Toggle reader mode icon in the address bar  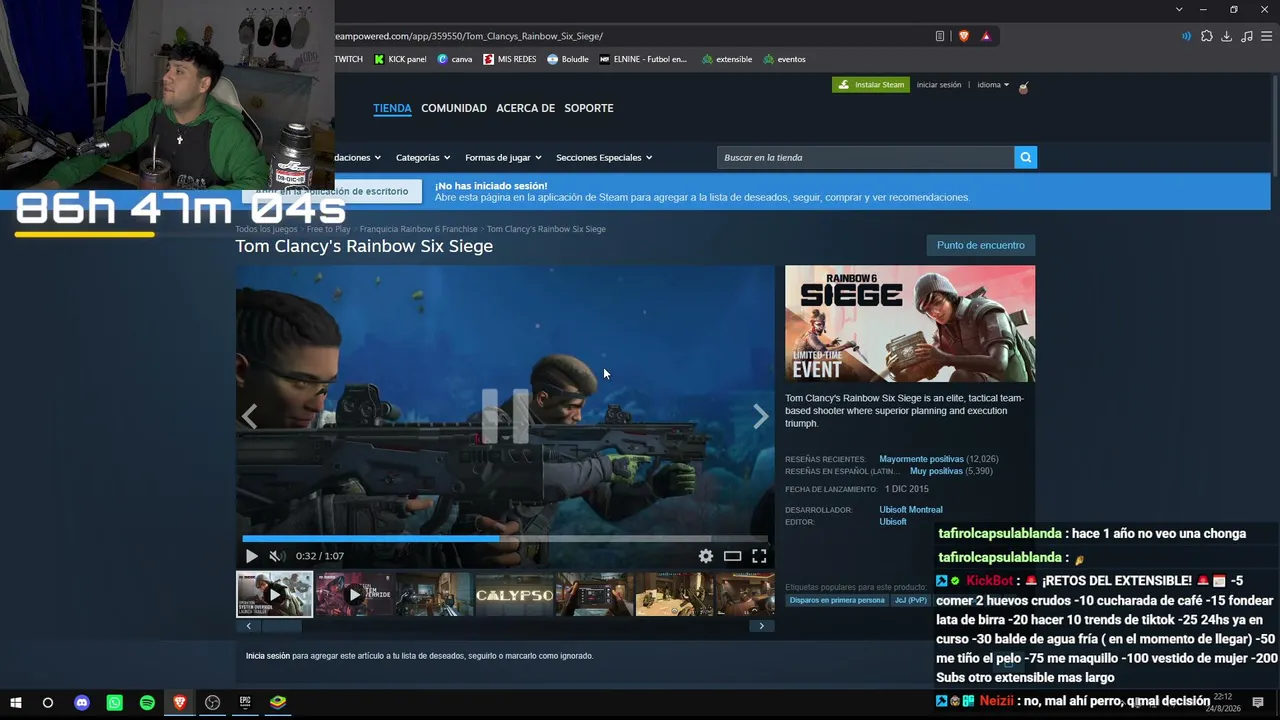coord(940,36)
